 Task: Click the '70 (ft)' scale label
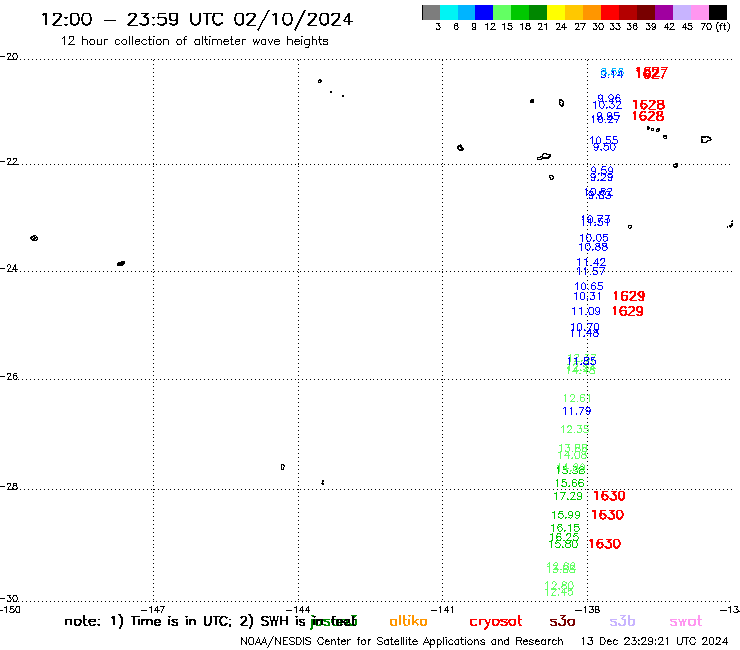tap(715, 27)
